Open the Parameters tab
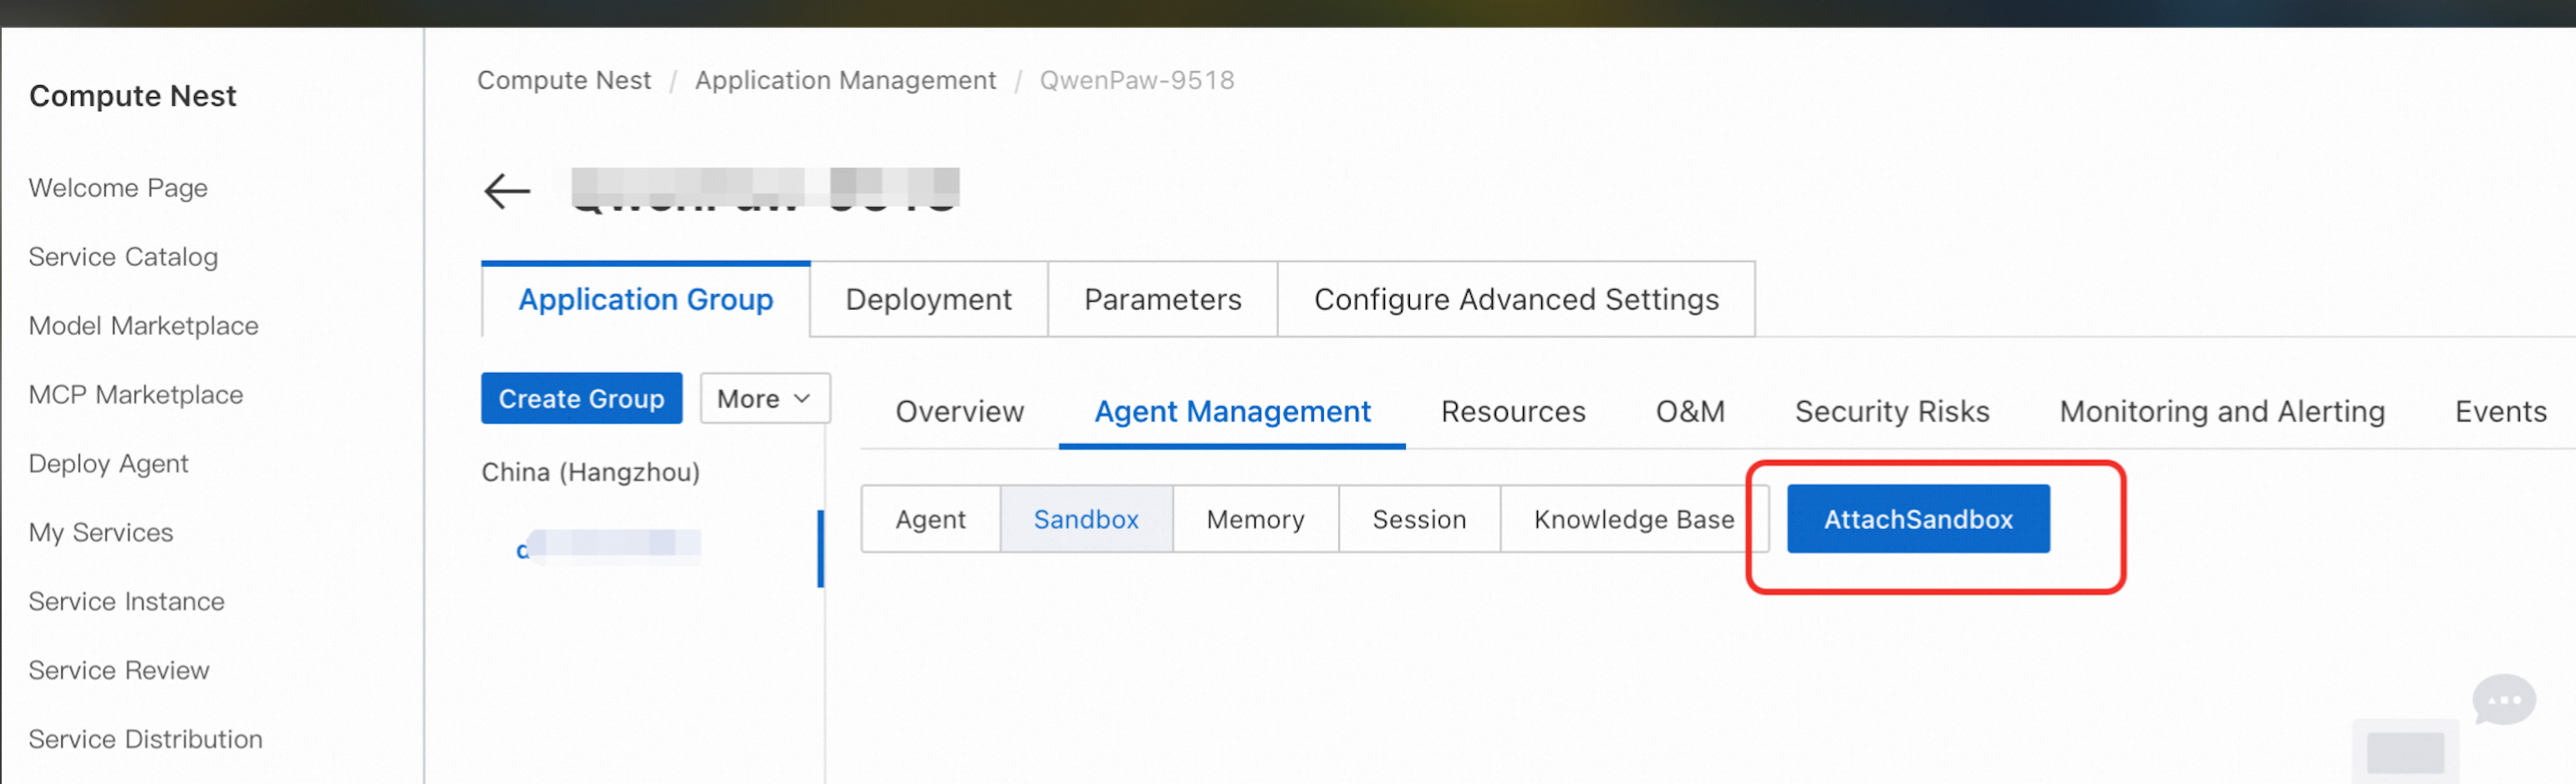This screenshot has height=784, width=2576. point(1162,299)
